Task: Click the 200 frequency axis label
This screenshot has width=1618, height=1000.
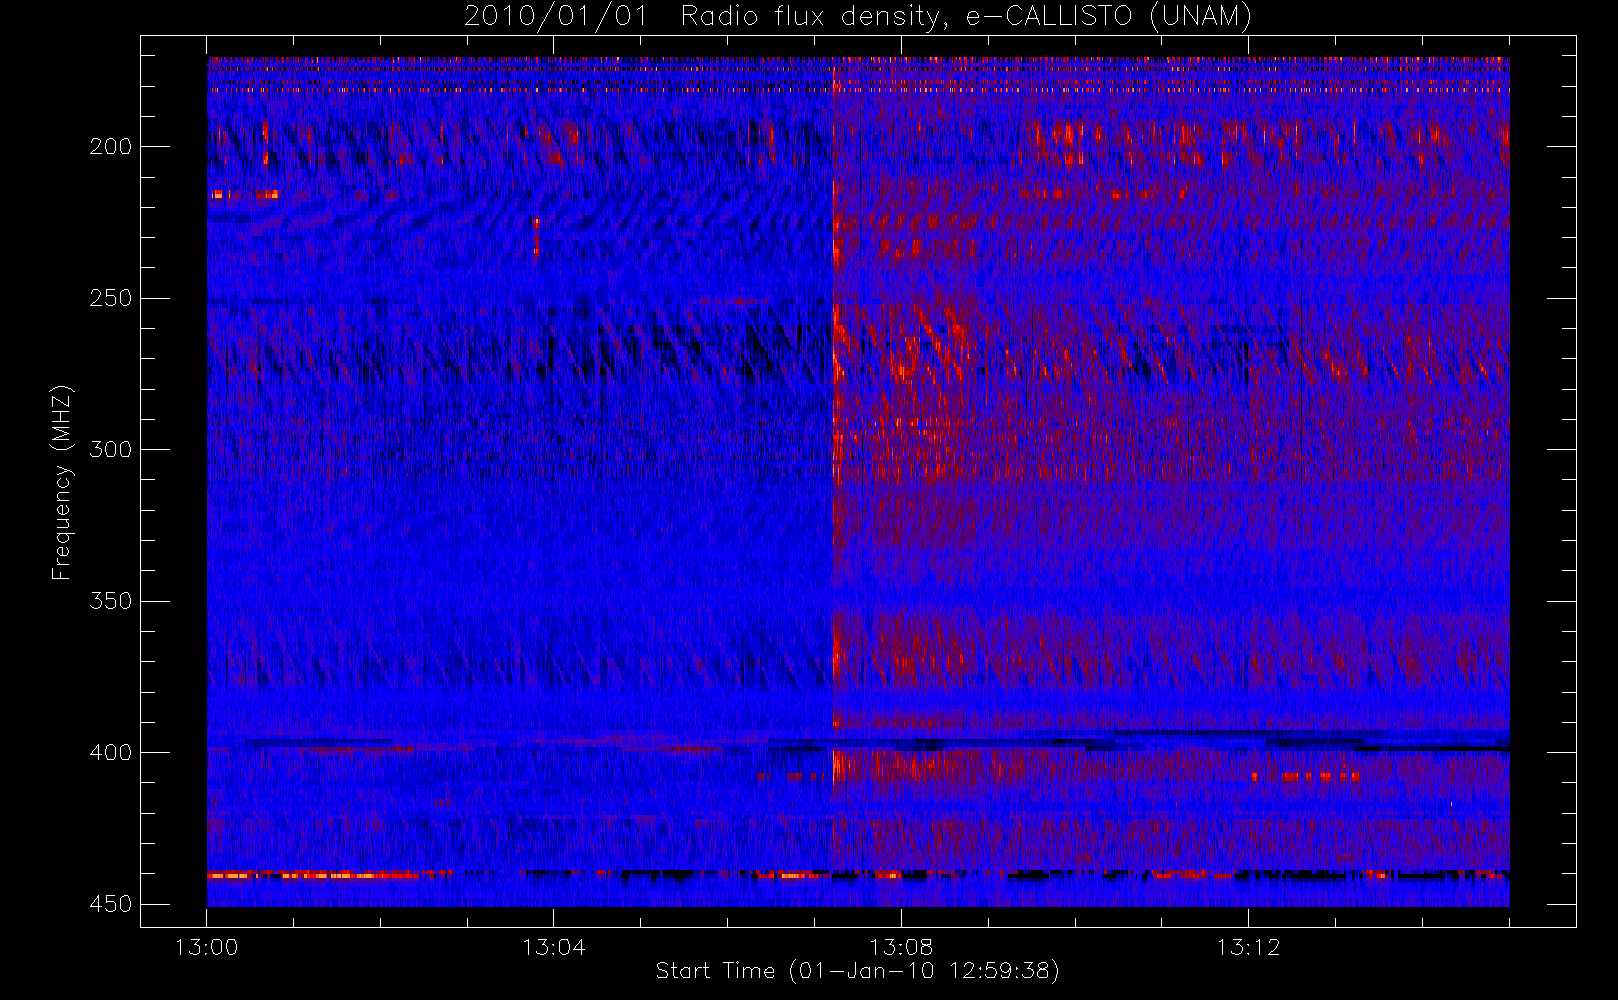Action: (110, 147)
